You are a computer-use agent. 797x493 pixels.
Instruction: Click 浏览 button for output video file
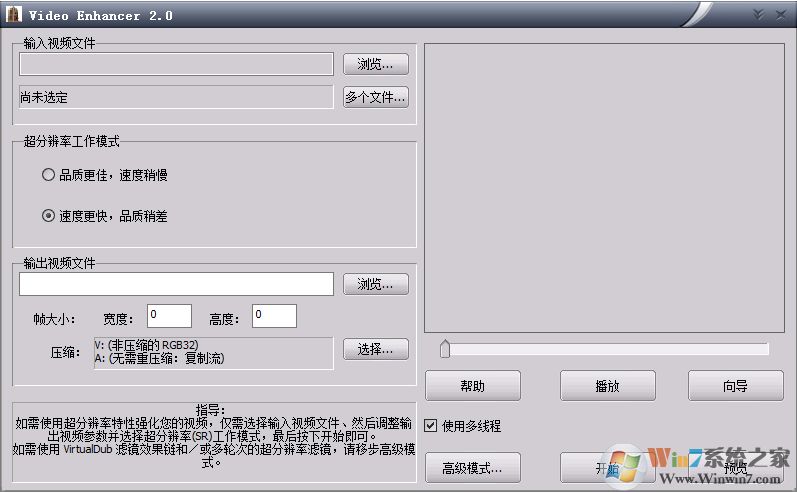pyautogui.click(x=376, y=284)
